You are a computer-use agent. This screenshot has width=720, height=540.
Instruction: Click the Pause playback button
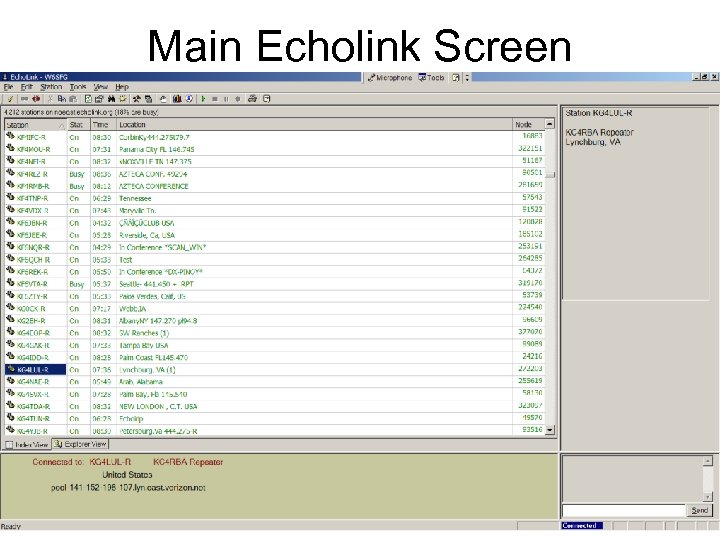[x=226, y=99]
